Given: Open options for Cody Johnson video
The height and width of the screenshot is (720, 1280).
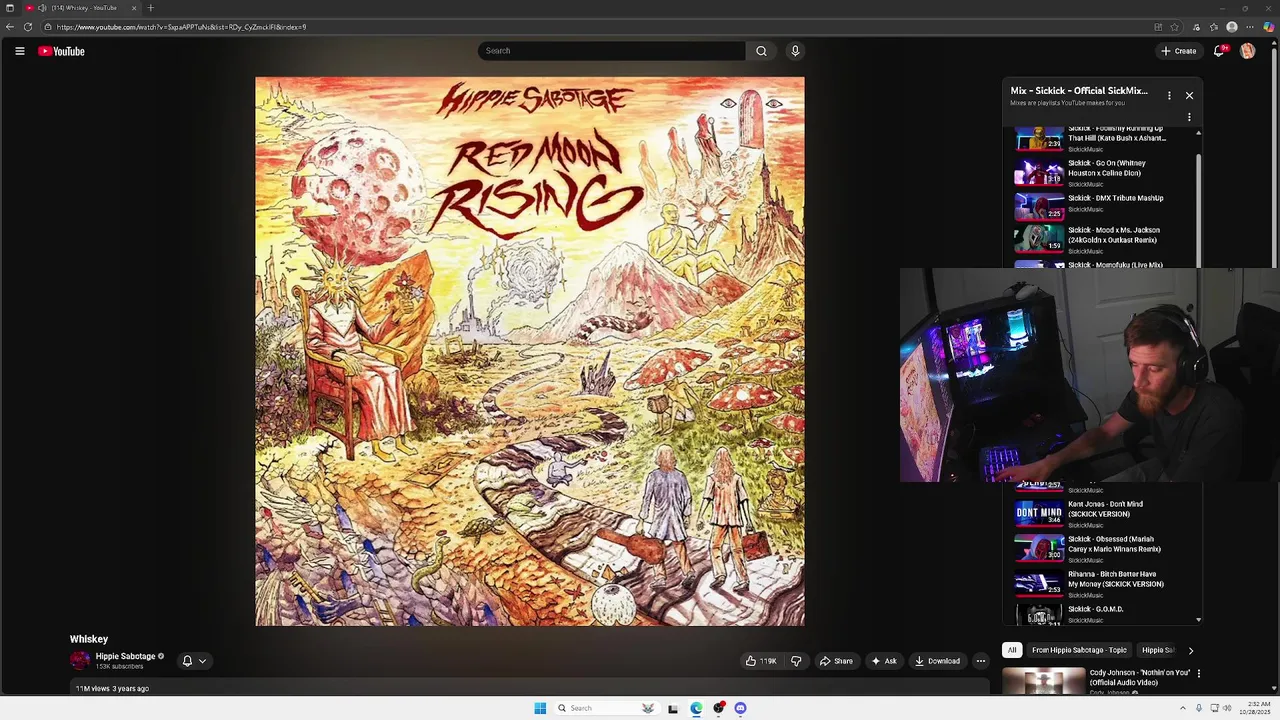Looking at the screenshot, I should click(x=1198, y=674).
